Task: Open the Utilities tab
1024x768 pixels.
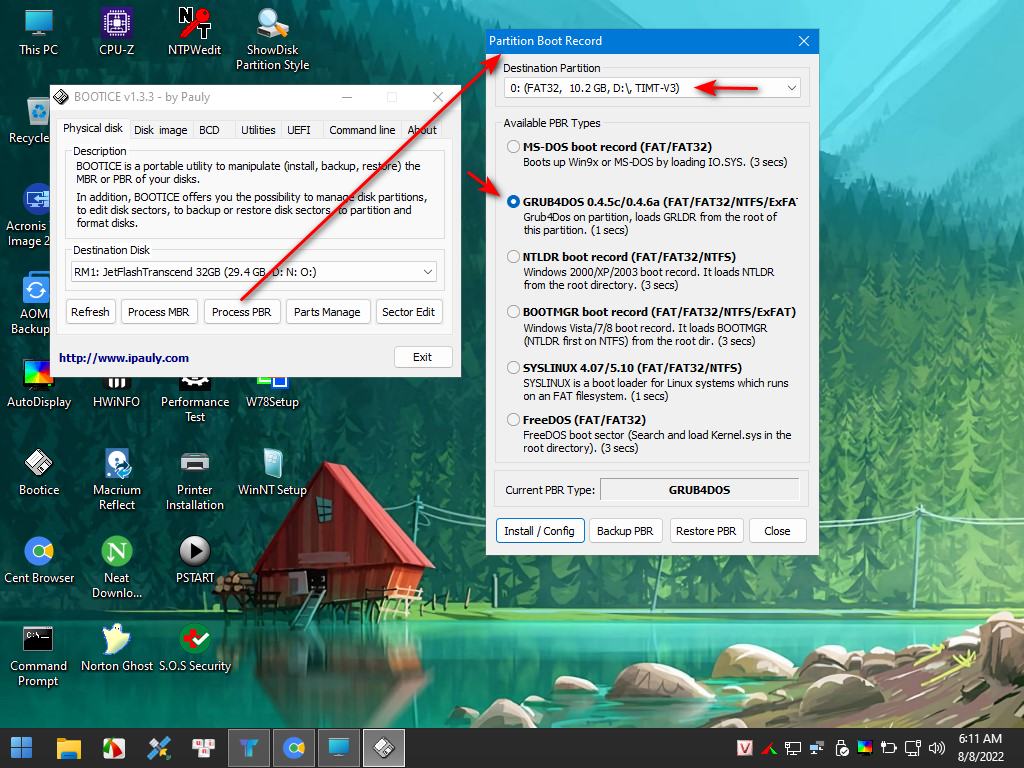Action: pyautogui.click(x=258, y=130)
